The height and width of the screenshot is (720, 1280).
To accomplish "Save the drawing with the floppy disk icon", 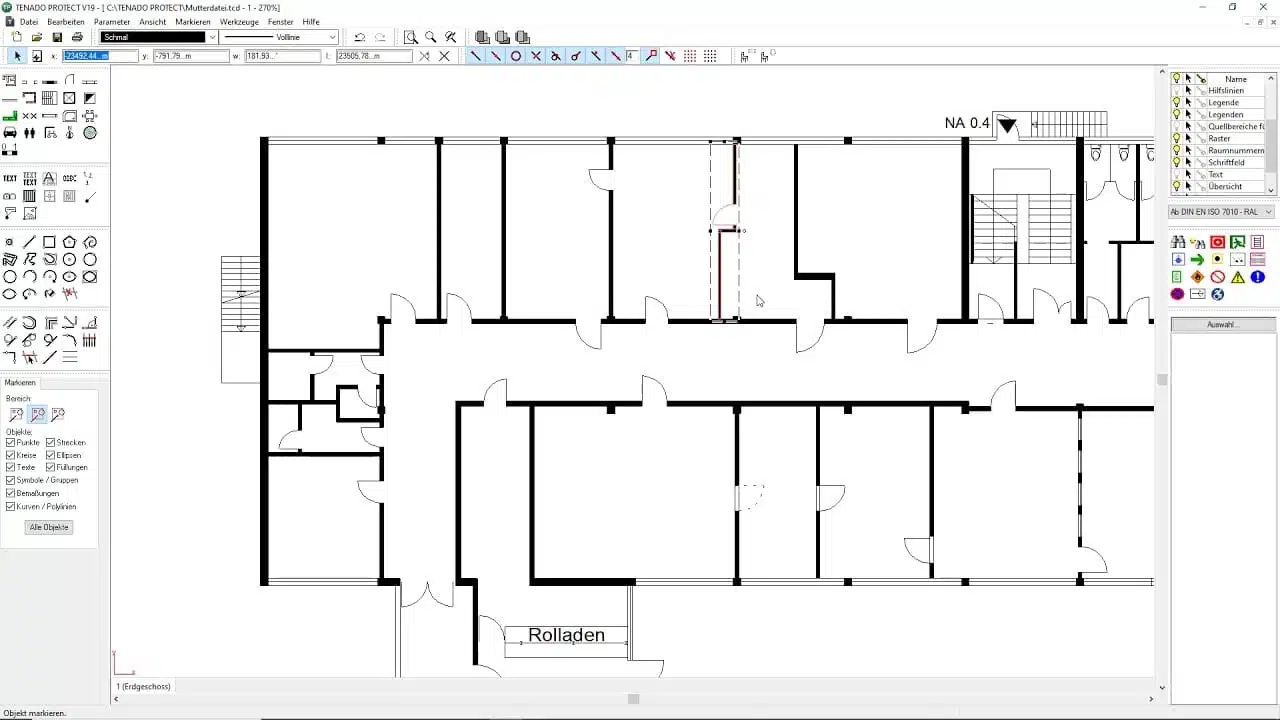I will [x=57, y=37].
